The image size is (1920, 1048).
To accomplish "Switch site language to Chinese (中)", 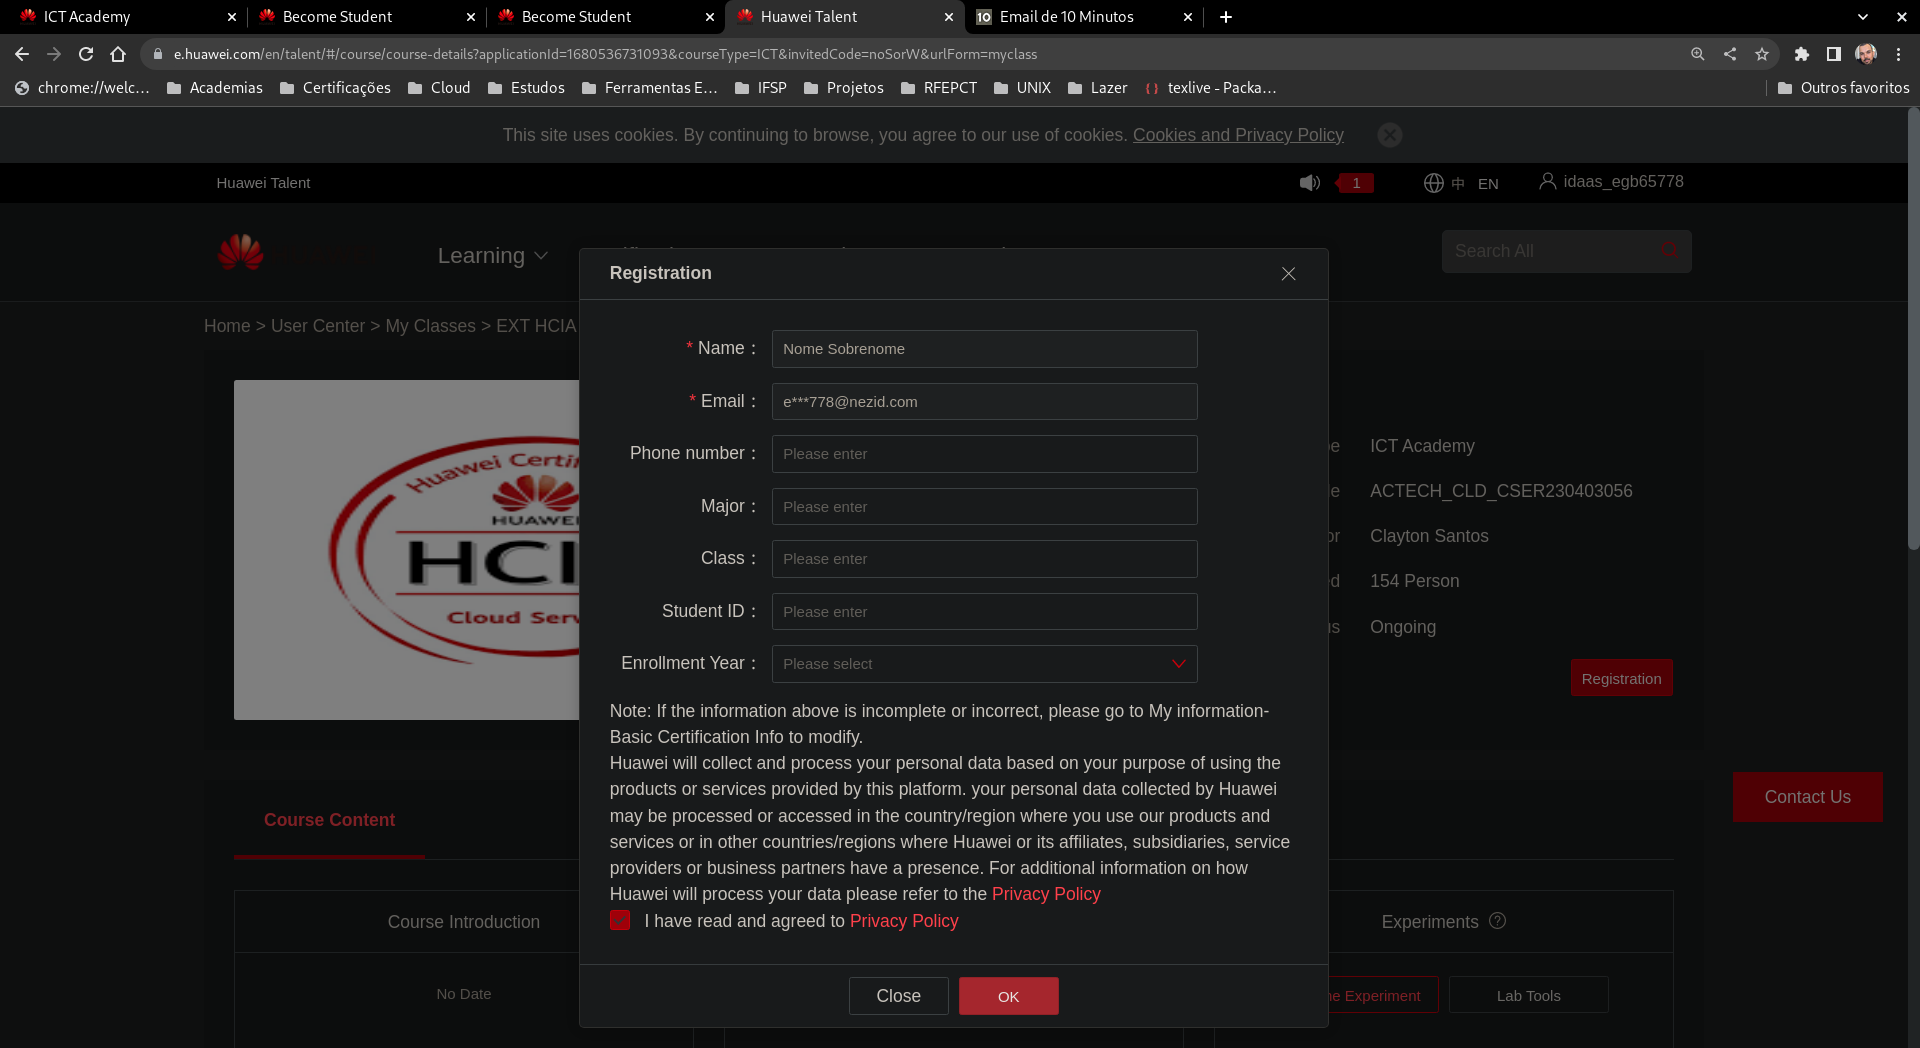I will coord(1457,183).
